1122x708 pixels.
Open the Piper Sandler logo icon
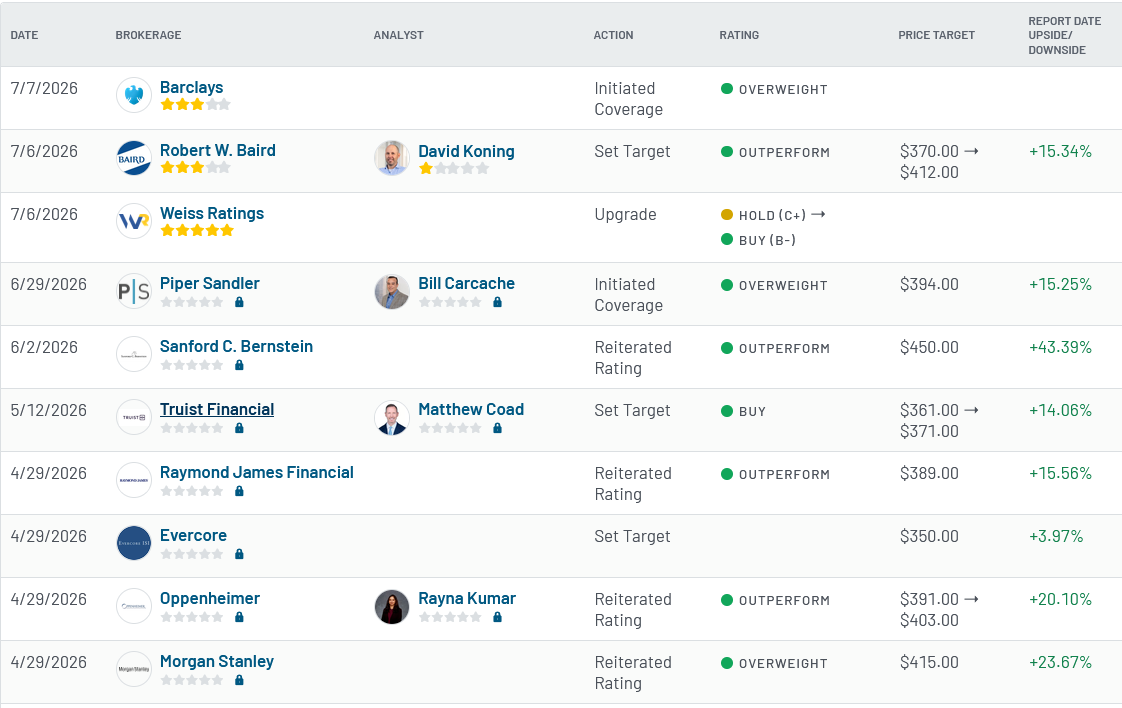[x=134, y=291]
